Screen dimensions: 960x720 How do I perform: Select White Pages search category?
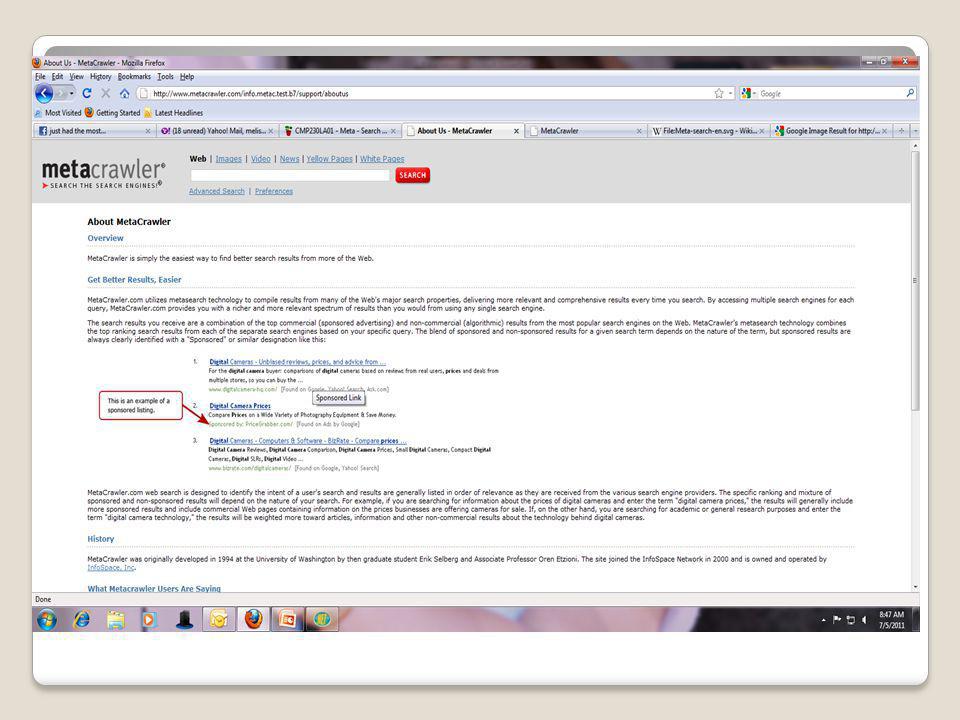pos(382,159)
